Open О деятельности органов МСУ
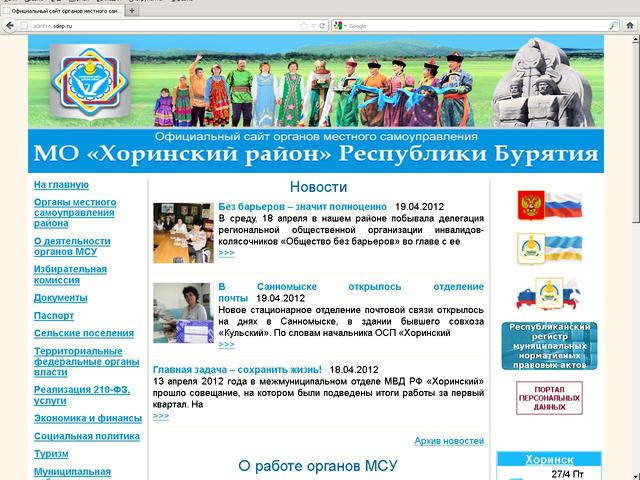The height and width of the screenshot is (480, 640). [x=72, y=247]
